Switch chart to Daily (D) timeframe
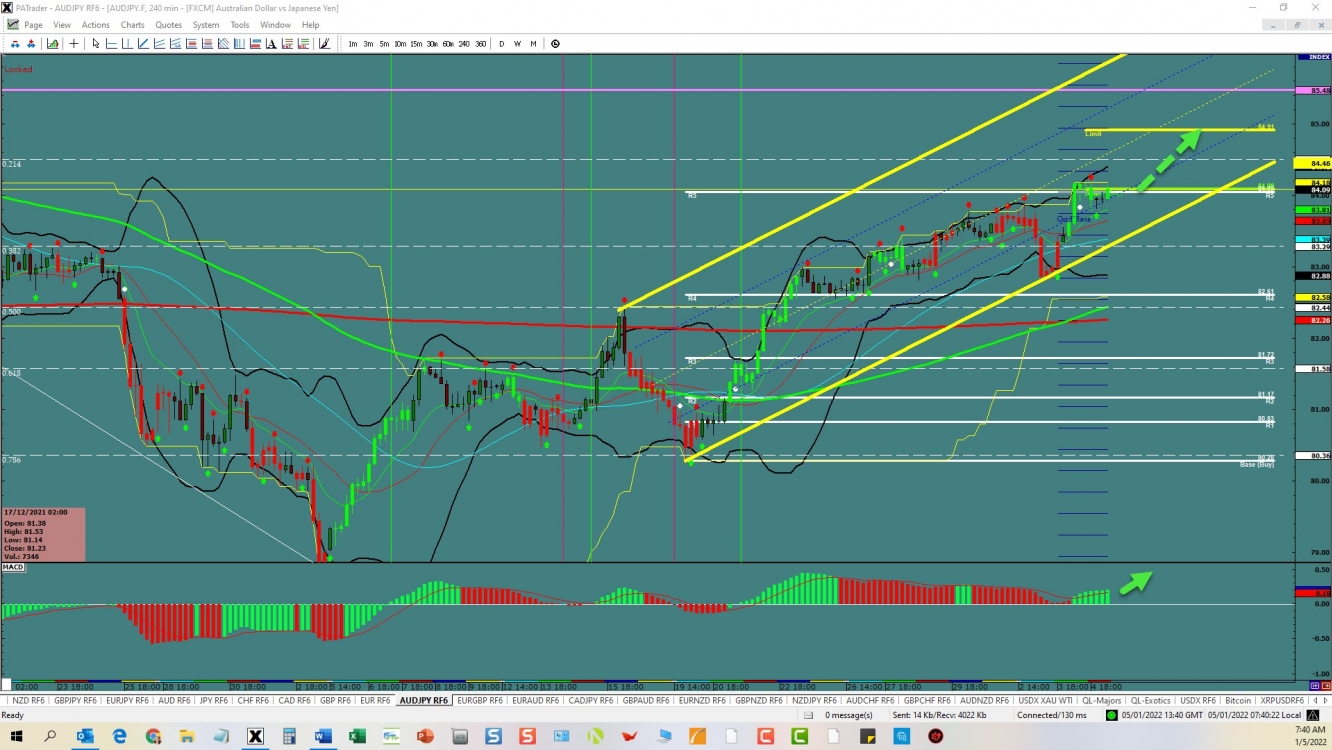Image resolution: width=1332 pixels, height=750 pixels. point(502,43)
